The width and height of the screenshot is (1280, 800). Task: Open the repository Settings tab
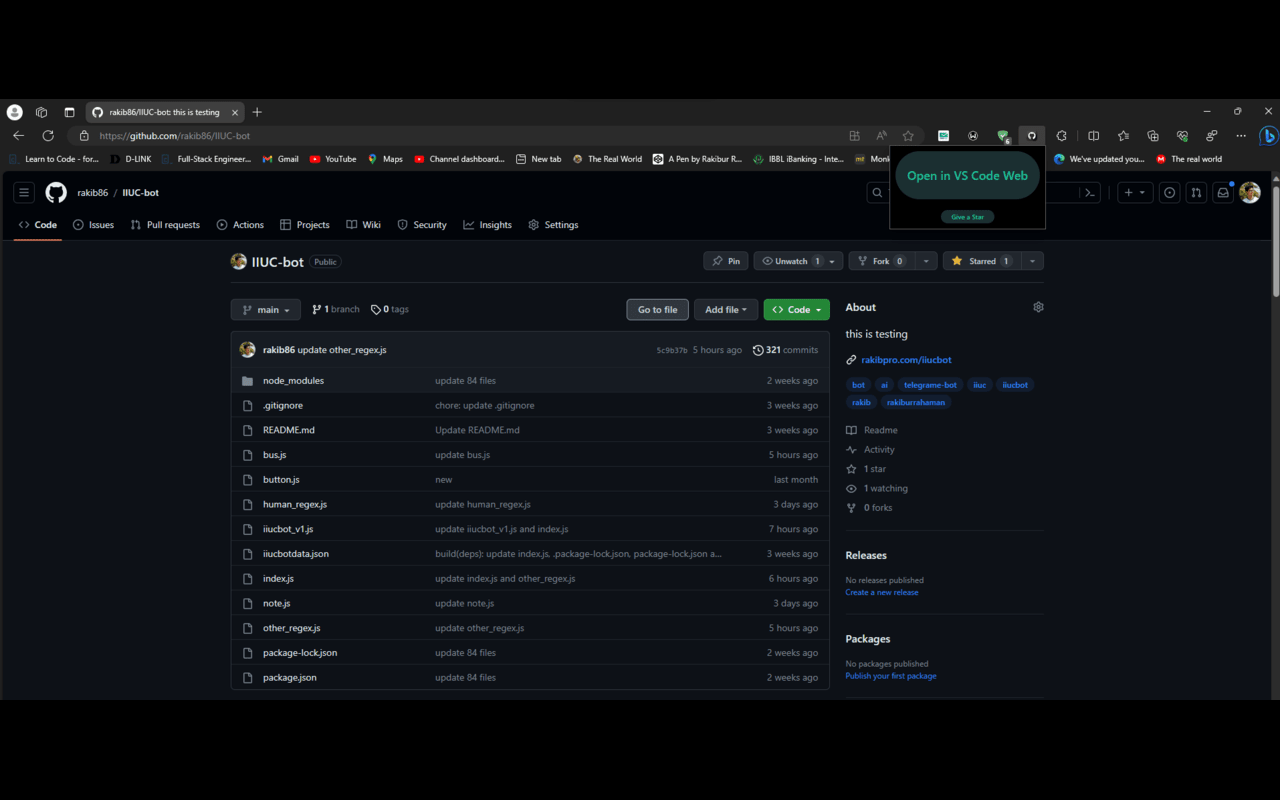pyautogui.click(x=553, y=224)
